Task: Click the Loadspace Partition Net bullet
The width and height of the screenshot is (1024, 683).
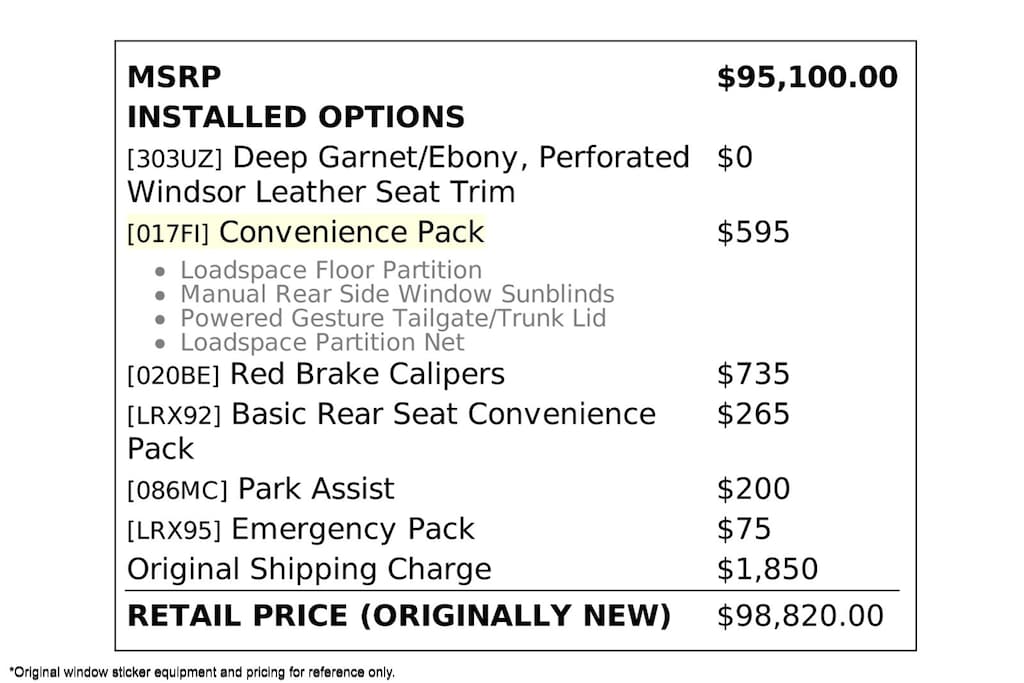Action: pyautogui.click(x=322, y=342)
